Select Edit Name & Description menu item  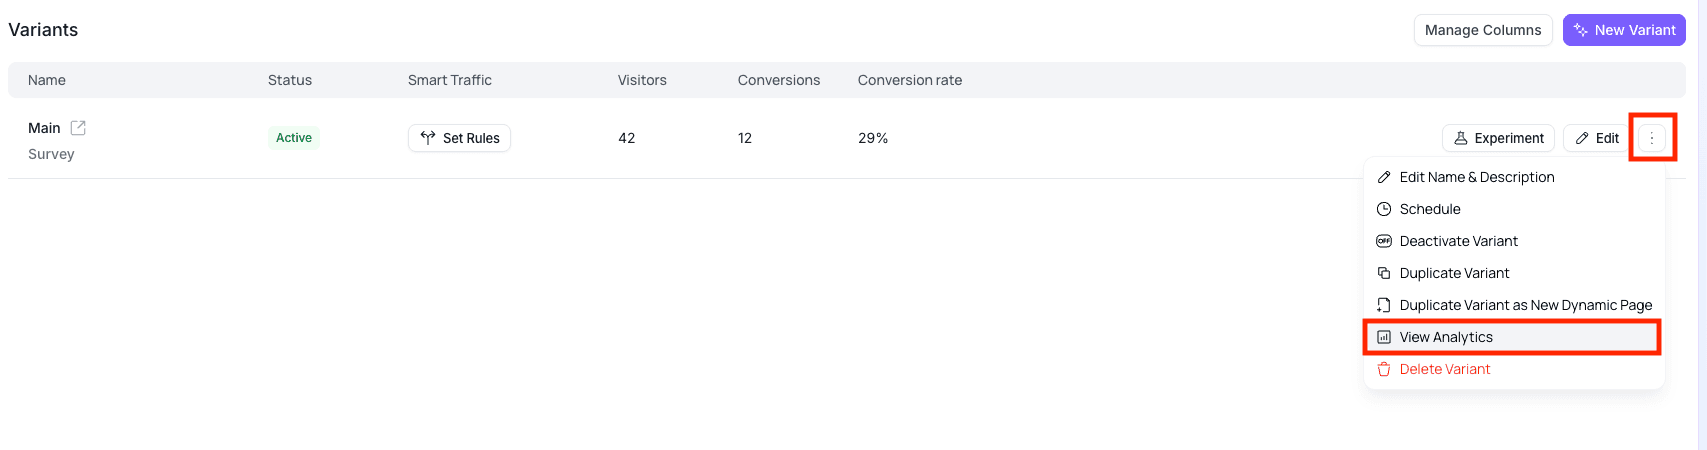[1514, 177]
